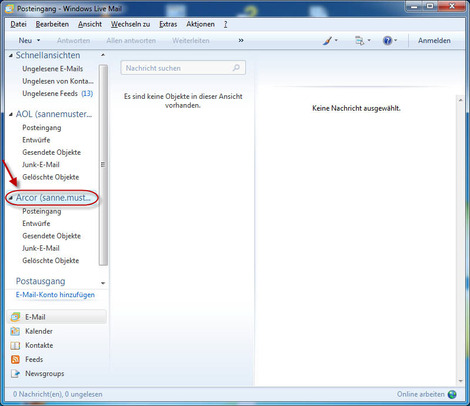The height and width of the screenshot is (406, 470).
Task: Click the Online arbeiten globe icon
Action: (452, 394)
